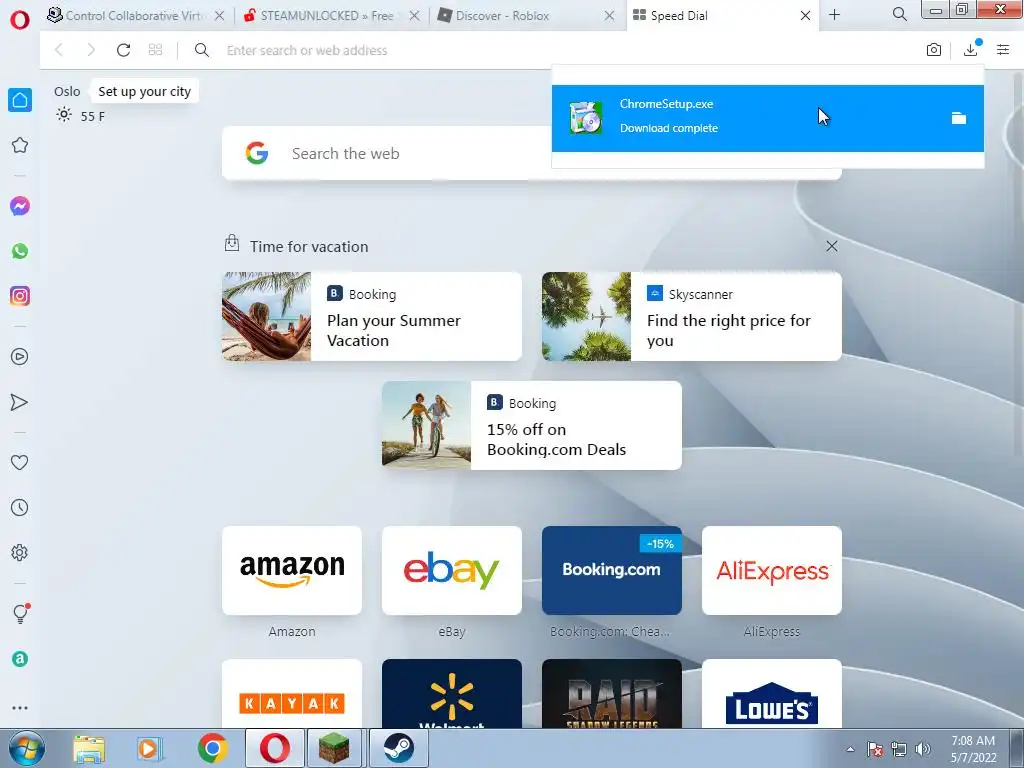Open Pinboards heart icon in sidebar
The height and width of the screenshot is (768, 1024).
click(x=20, y=462)
